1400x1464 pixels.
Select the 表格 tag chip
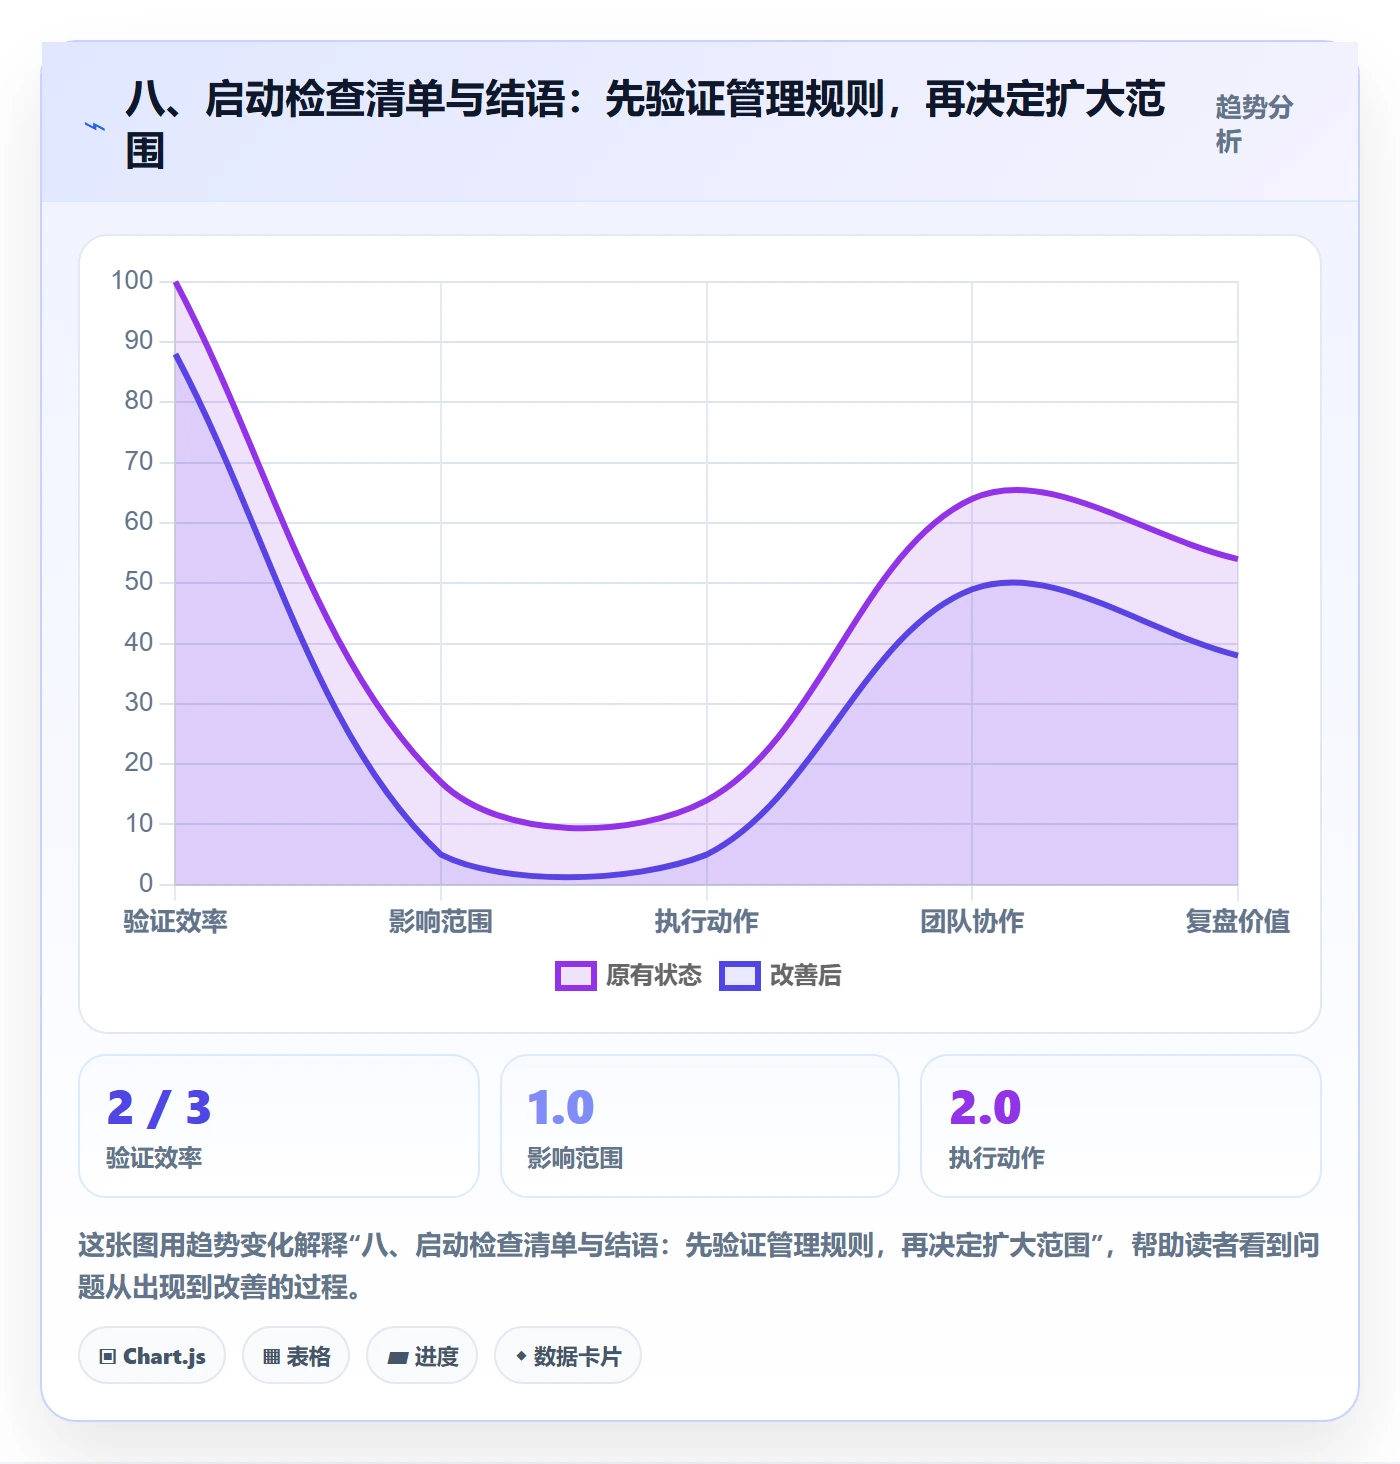click(x=296, y=1356)
